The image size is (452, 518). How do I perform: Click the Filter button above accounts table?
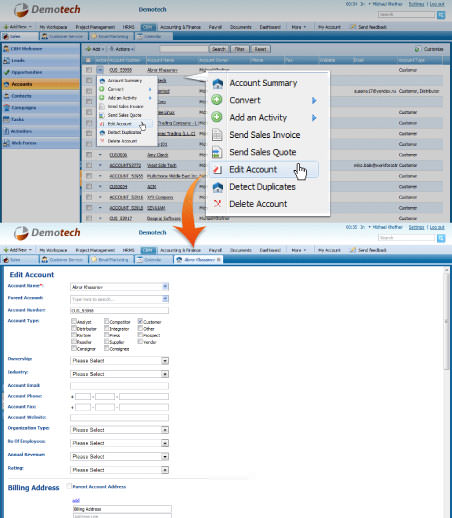click(239, 49)
